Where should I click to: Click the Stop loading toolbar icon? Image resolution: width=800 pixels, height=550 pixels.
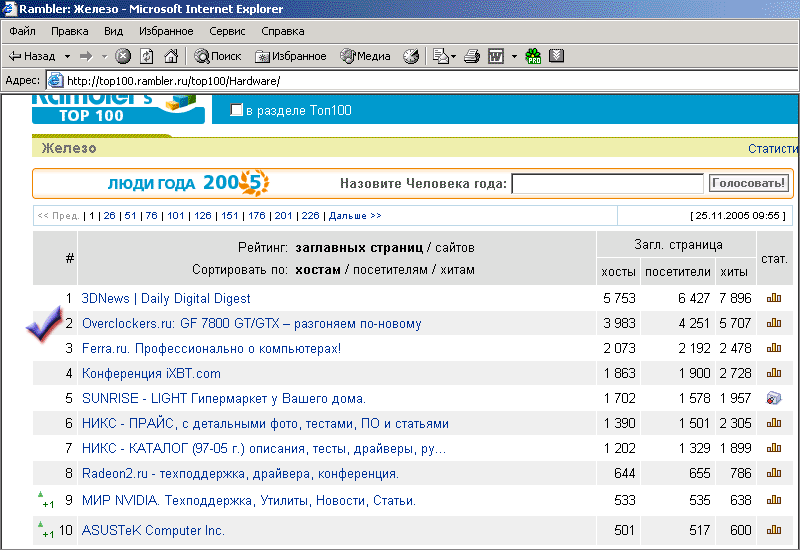[123, 57]
